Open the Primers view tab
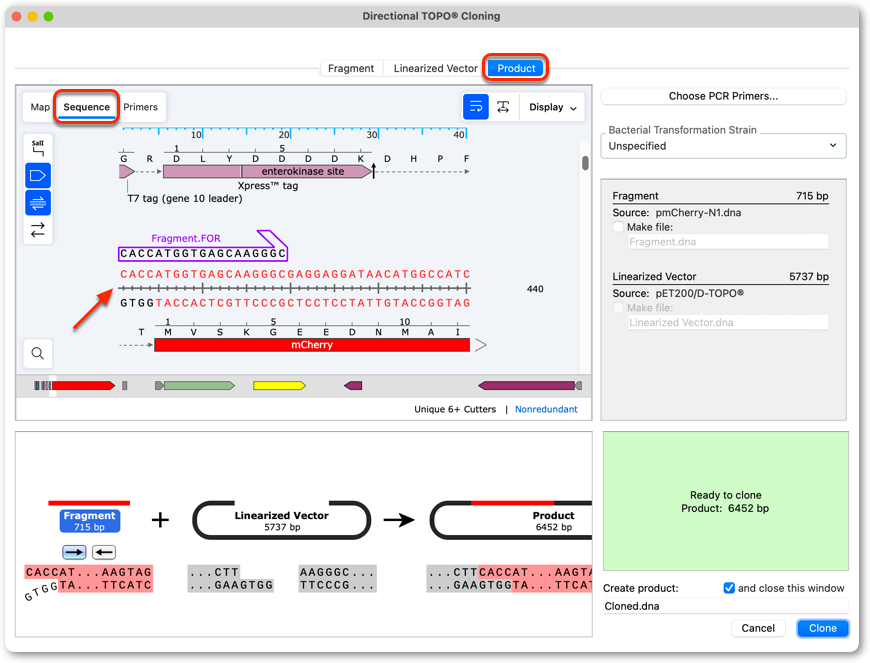The image size is (870, 663). [x=140, y=107]
